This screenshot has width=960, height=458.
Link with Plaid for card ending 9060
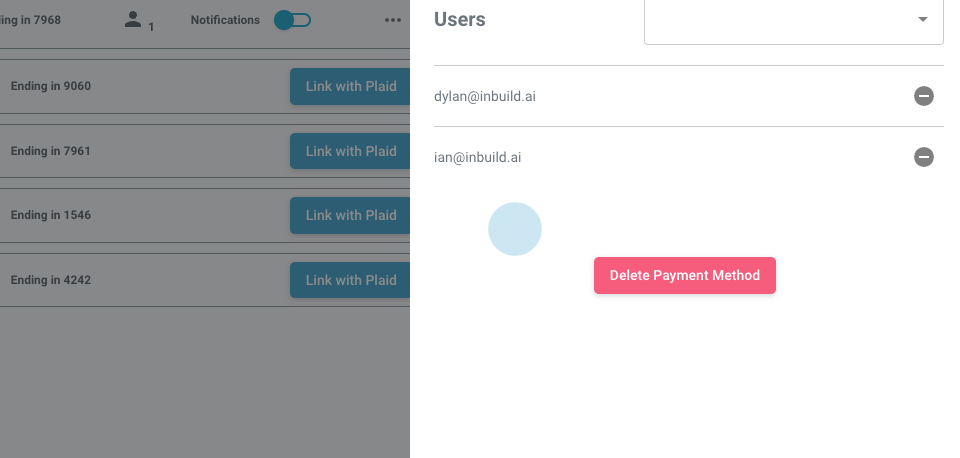point(350,86)
